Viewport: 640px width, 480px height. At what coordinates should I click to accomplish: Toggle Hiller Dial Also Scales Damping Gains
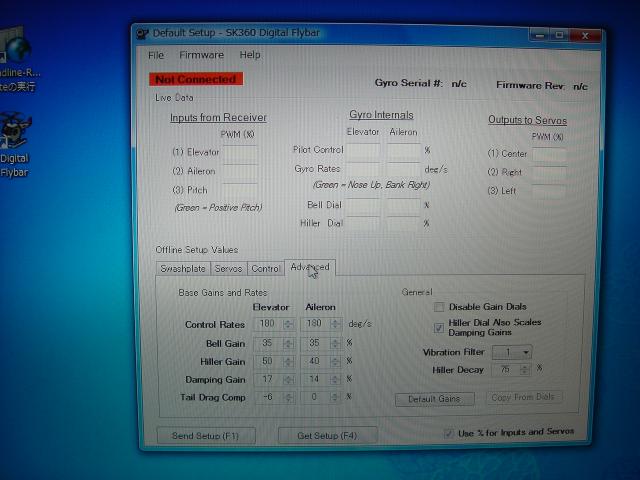(440, 327)
